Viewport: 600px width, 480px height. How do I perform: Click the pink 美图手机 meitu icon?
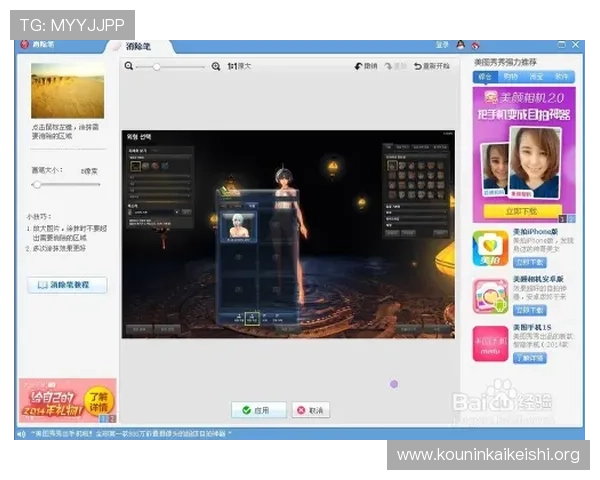pos(490,344)
